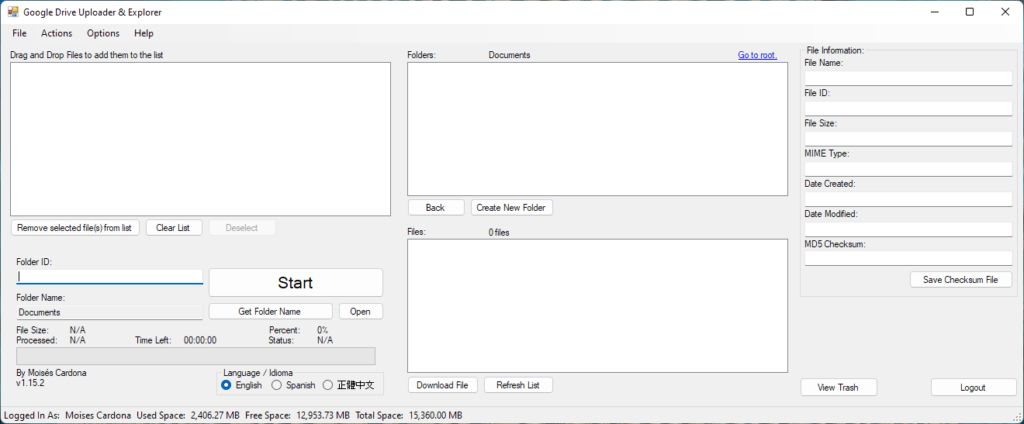This screenshot has width=1024, height=424.
Task: Click the File Size information field
Action: tap(908, 139)
